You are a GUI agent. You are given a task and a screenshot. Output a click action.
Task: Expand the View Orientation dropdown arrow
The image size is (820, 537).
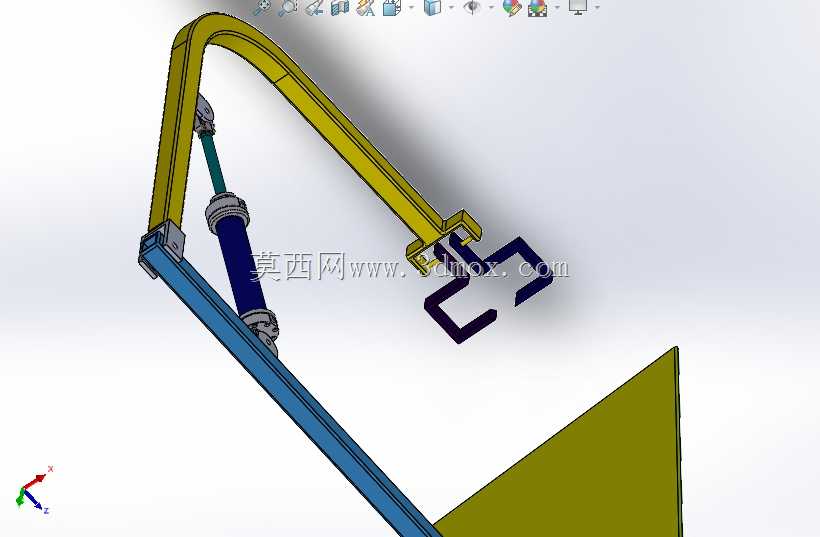[411, 7]
